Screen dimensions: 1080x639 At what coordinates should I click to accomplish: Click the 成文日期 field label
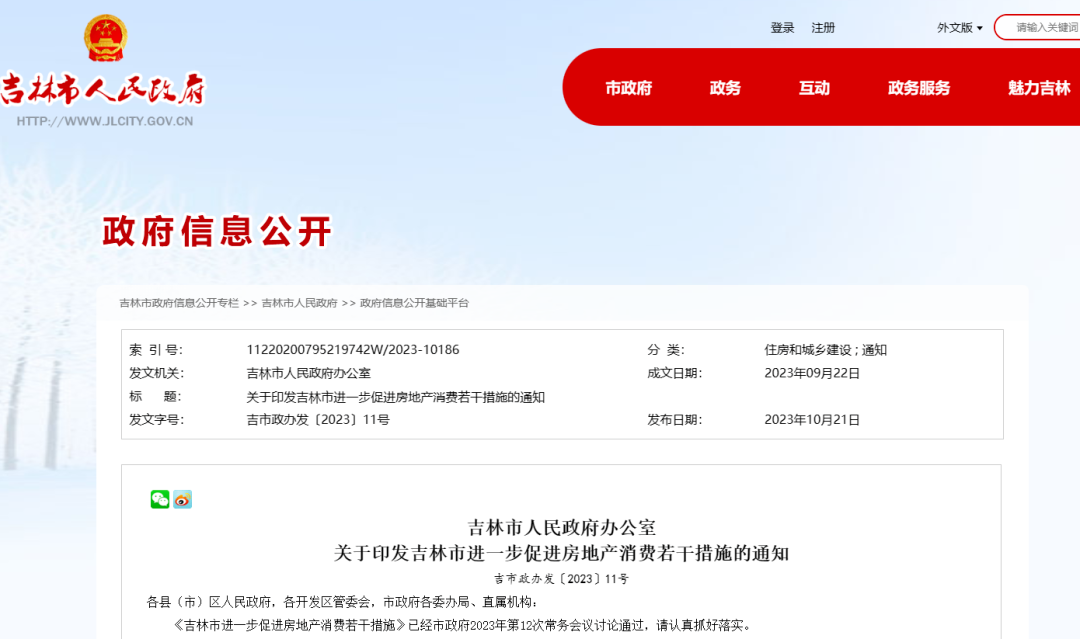(674, 373)
